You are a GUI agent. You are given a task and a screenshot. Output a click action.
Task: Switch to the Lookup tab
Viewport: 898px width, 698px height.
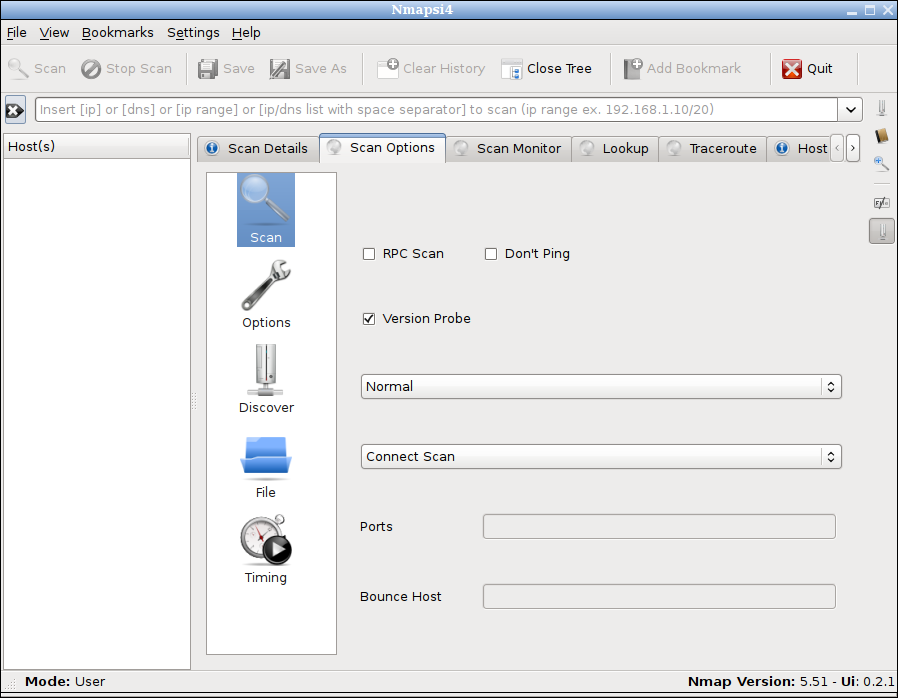coord(615,149)
